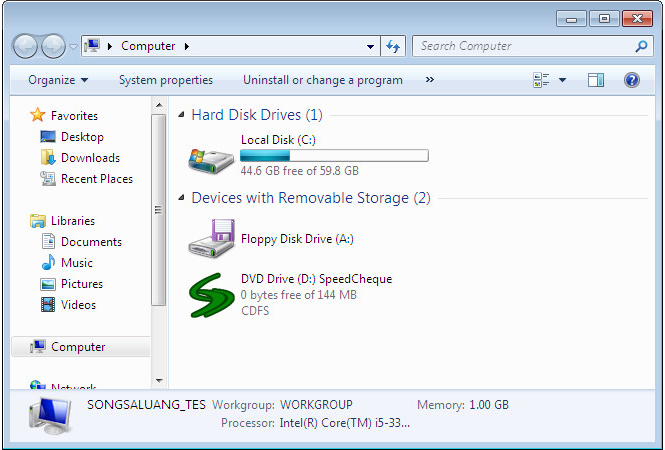Viewport: 665px width, 450px height.
Task: Click the Downloads folder icon
Action: pyautogui.click(x=48, y=157)
